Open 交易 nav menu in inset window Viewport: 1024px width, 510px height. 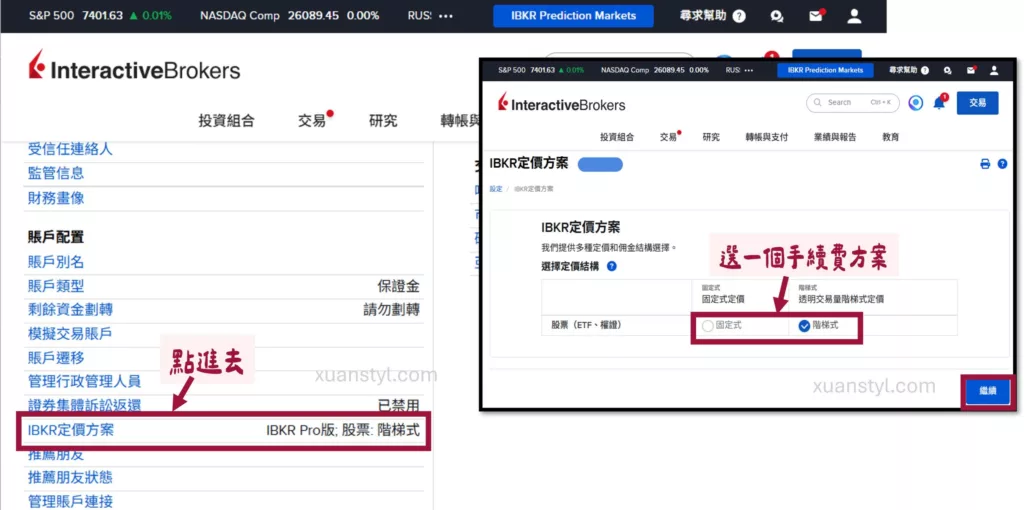668,137
